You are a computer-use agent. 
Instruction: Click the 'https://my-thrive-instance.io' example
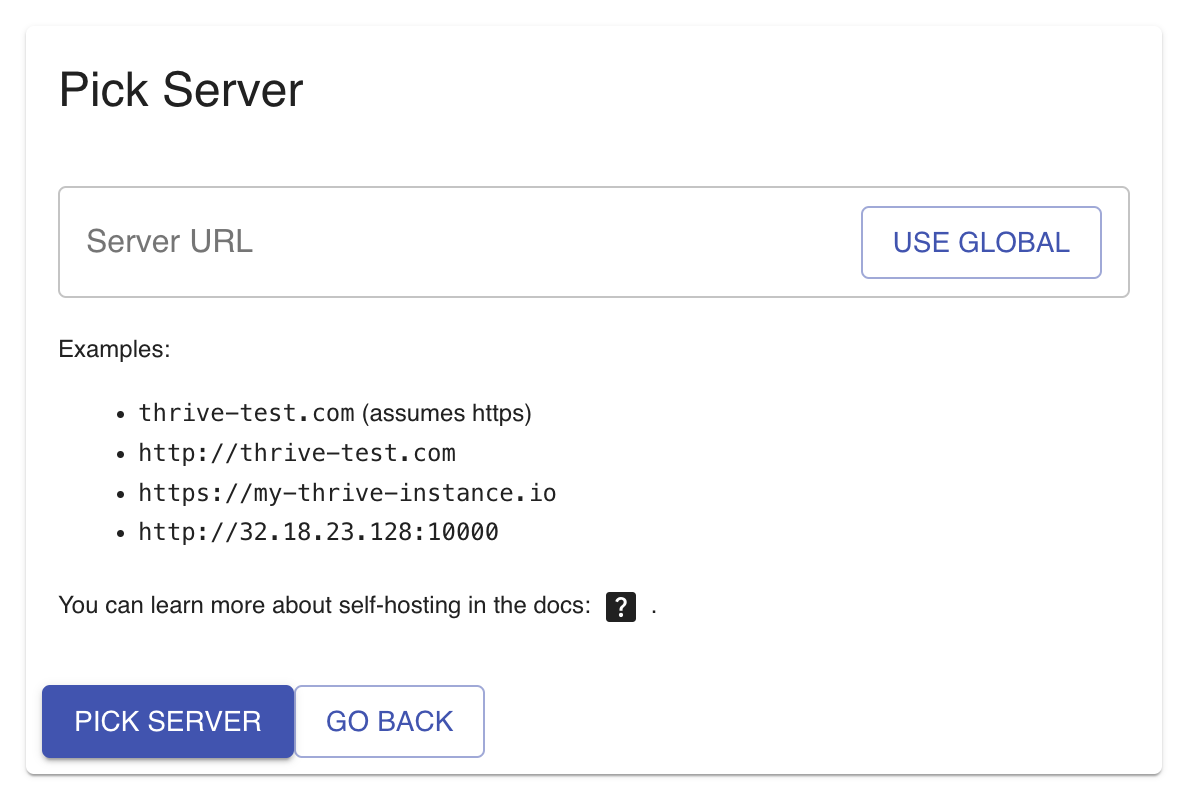click(x=347, y=492)
